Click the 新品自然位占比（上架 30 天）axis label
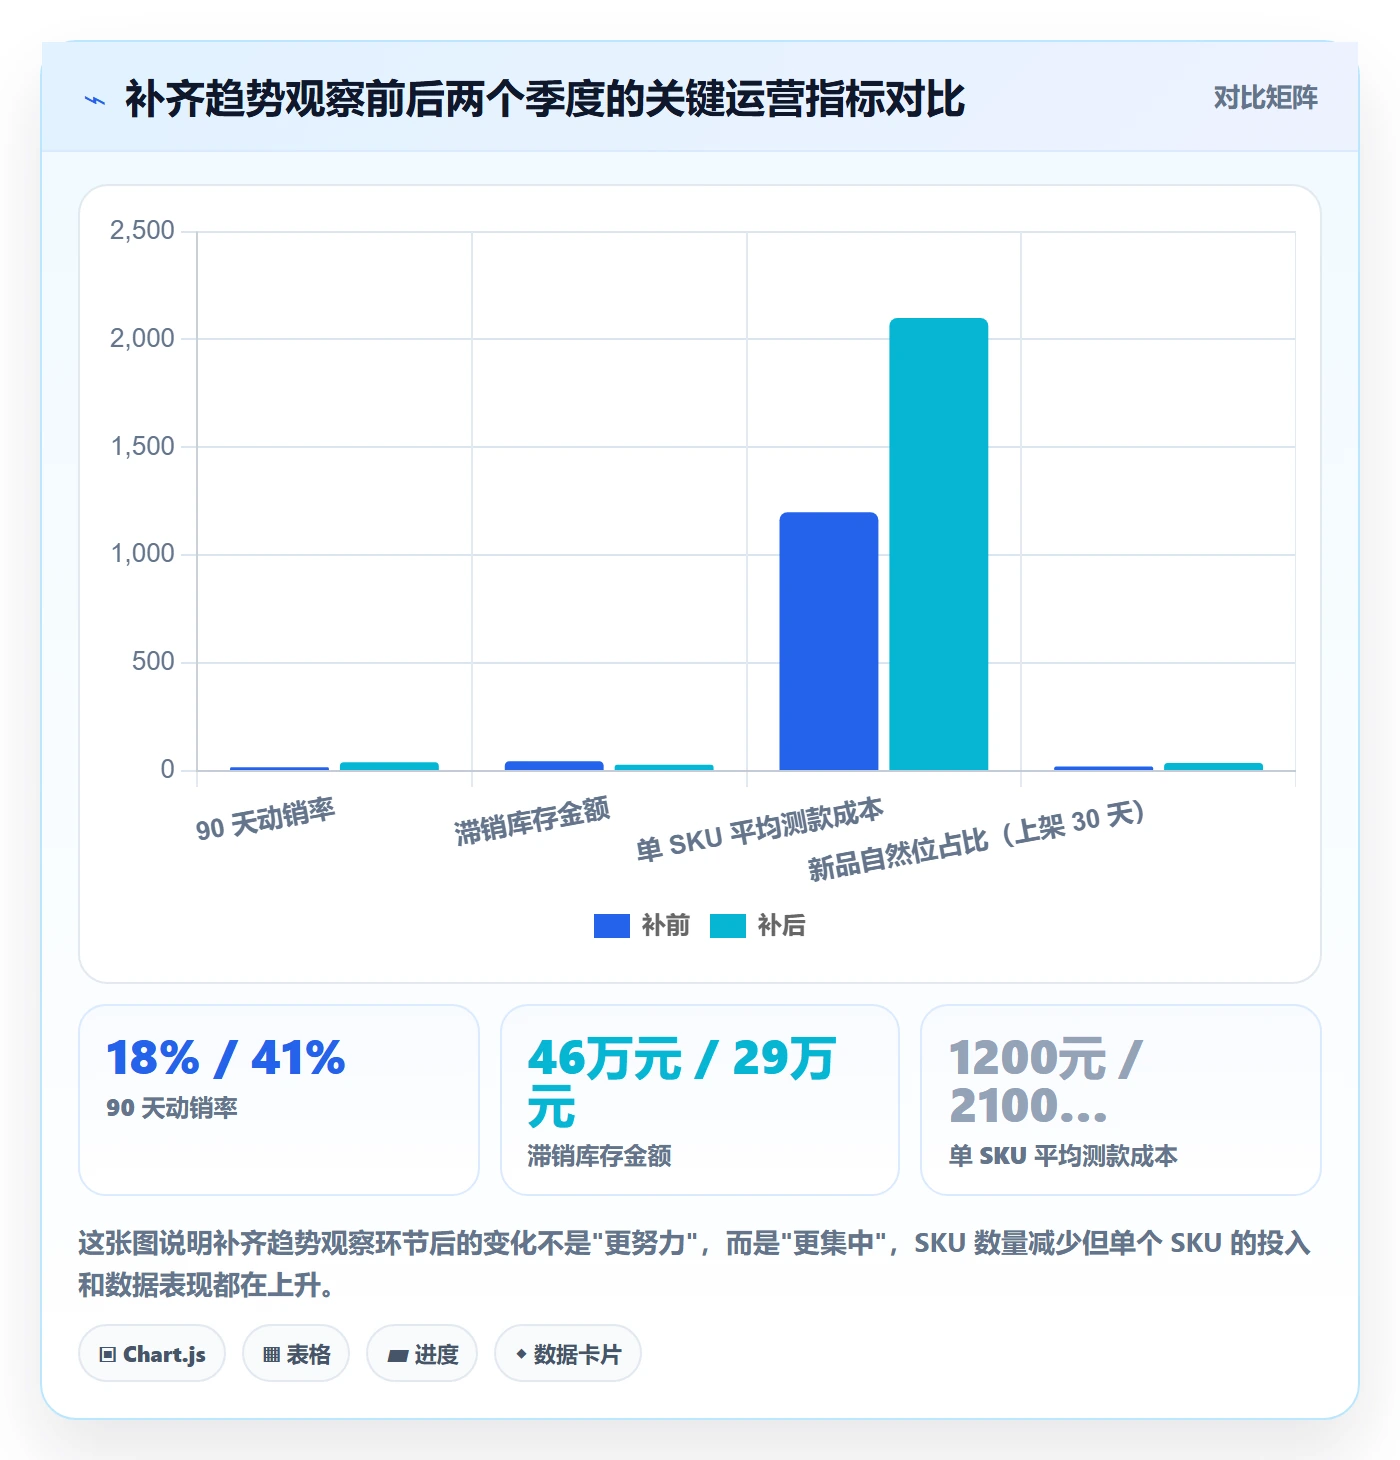The height and width of the screenshot is (1460, 1400). click(977, 841)
